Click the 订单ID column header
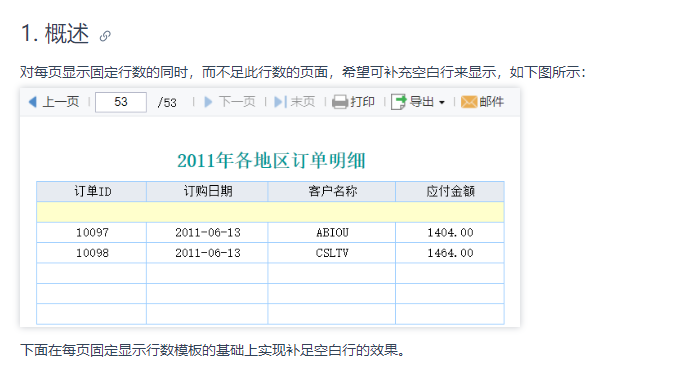The height and width of the screenshot is (368, 691). click(92, 191)
